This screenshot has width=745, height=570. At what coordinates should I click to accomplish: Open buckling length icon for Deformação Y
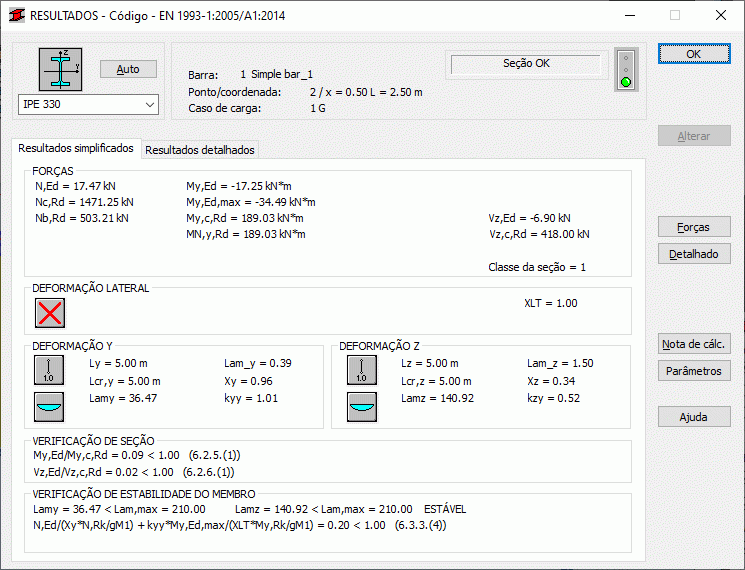coord(49,370)
